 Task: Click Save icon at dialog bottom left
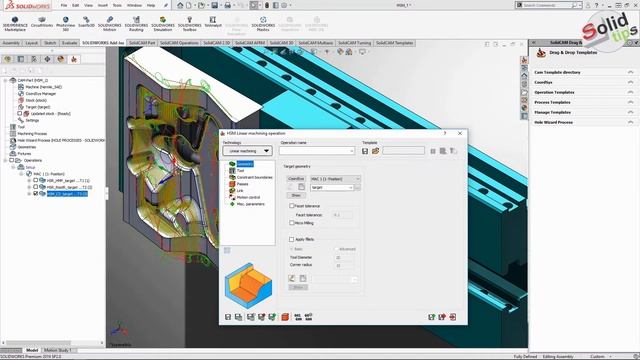point(228,317)
